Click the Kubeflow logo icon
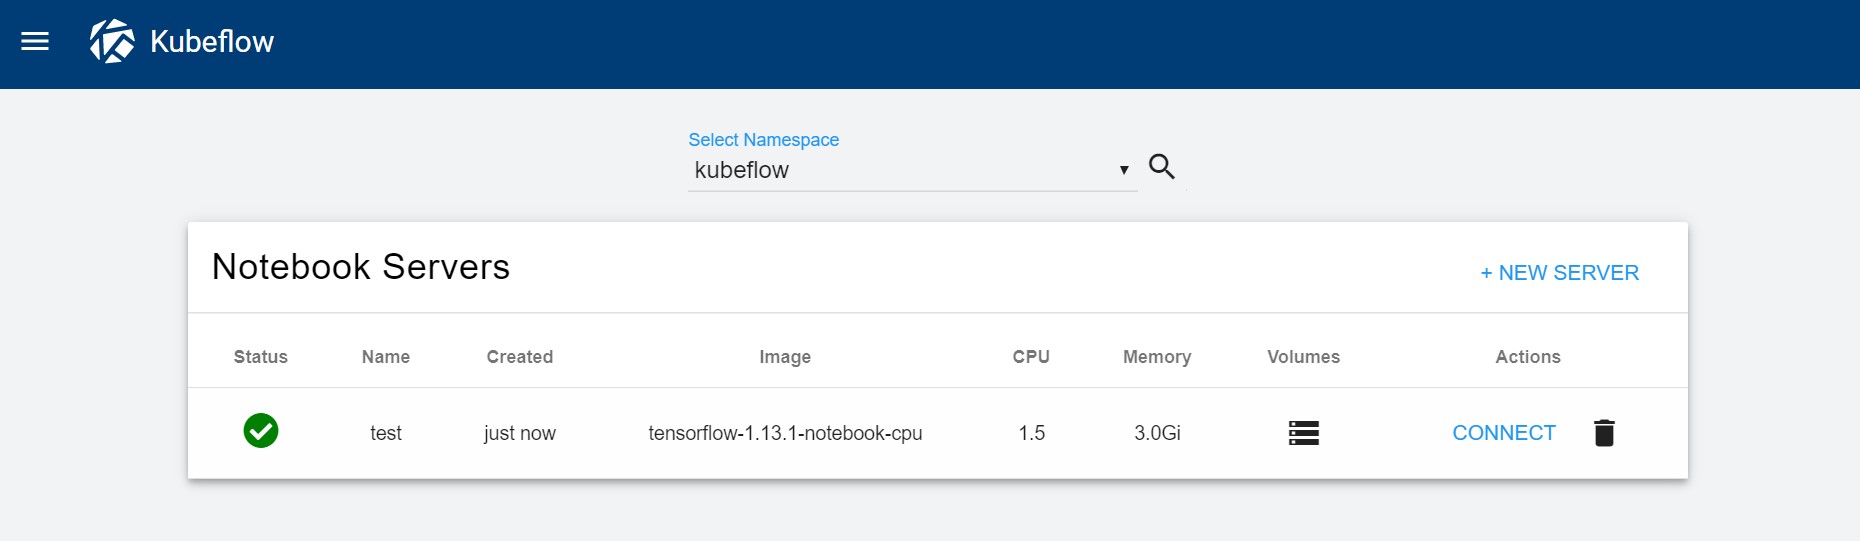Image resolution: width=1860 pixels, height=541 pixels. coord(112,41)
